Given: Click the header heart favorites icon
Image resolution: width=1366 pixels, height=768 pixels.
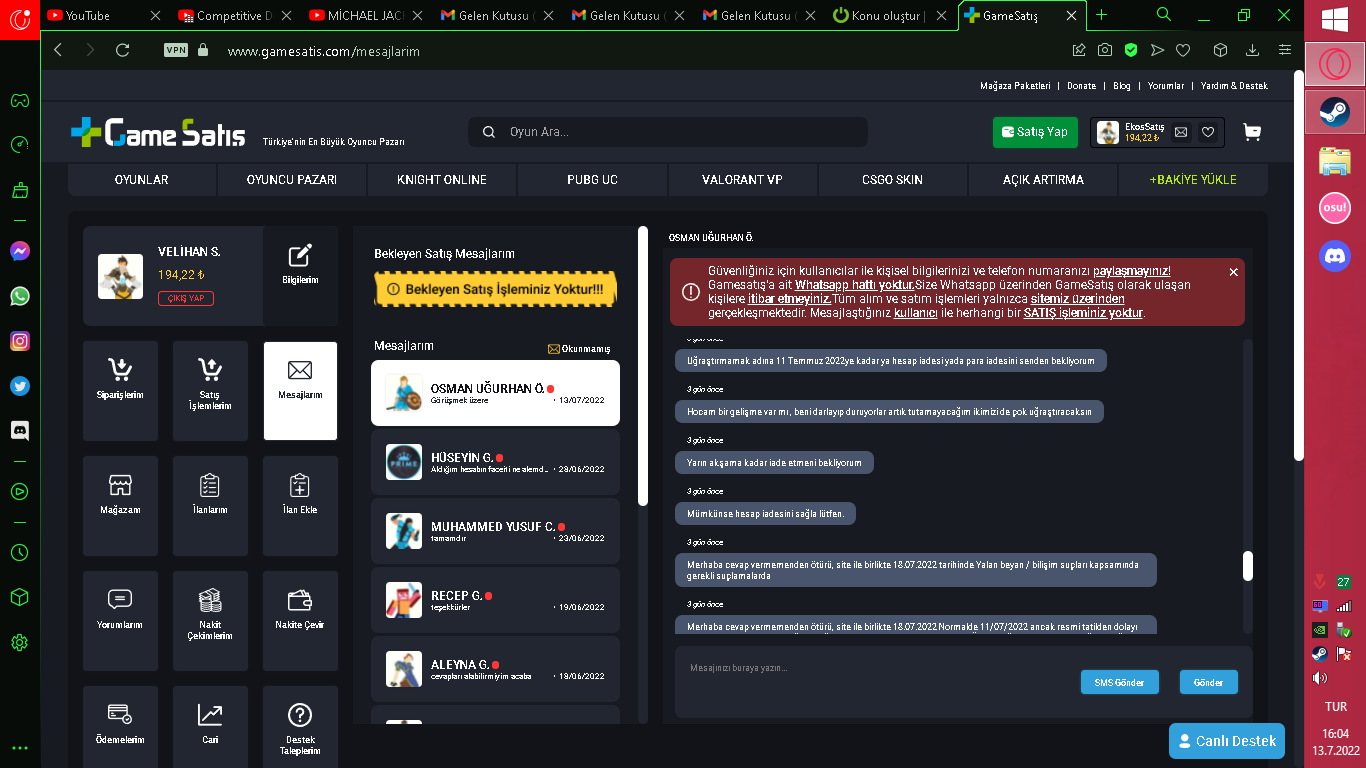Looking at the screenshot, I should click(1208, 132).
